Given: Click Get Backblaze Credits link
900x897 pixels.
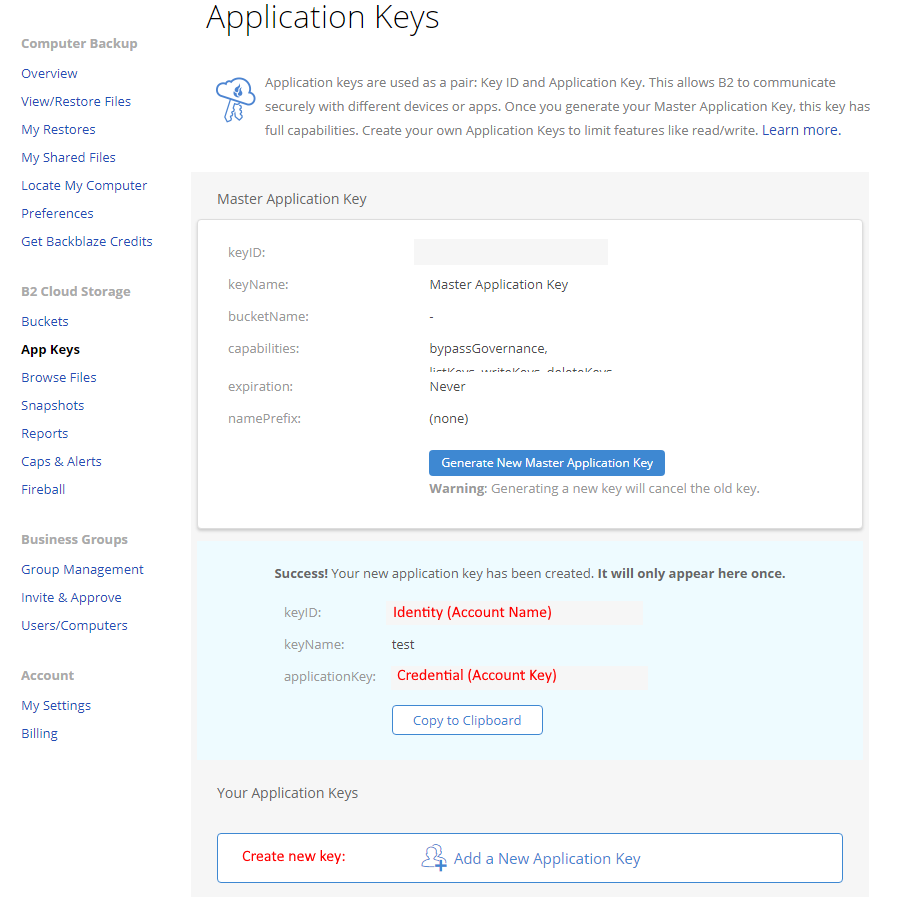Looking at the screenshot, I should (x=87, y=242).
